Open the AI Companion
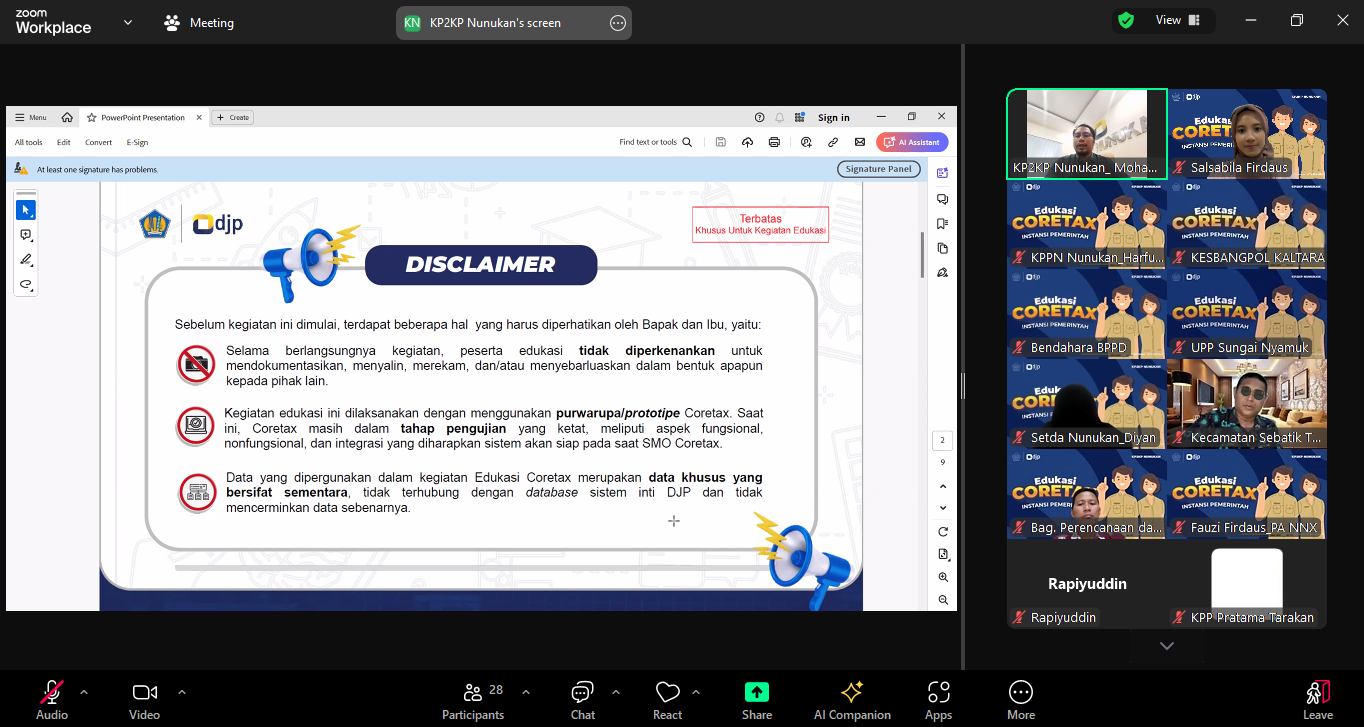The width and height of the screenshot is (1364, 727). click(851, 698)
